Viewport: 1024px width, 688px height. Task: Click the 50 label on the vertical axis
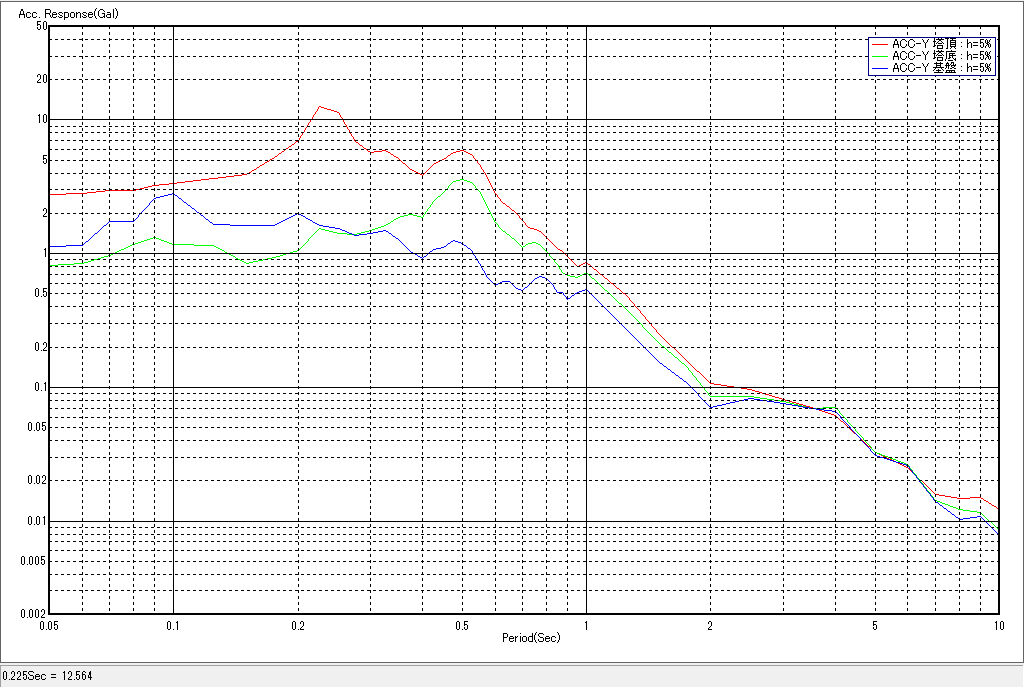42,26
